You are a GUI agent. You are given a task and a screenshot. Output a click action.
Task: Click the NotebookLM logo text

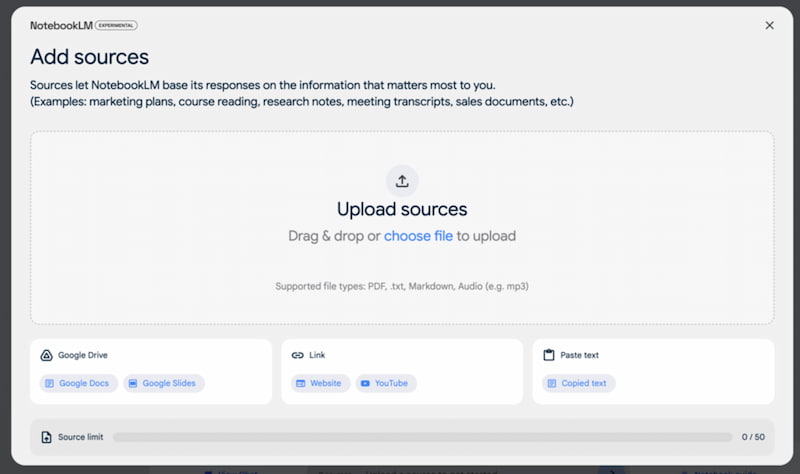61,26
